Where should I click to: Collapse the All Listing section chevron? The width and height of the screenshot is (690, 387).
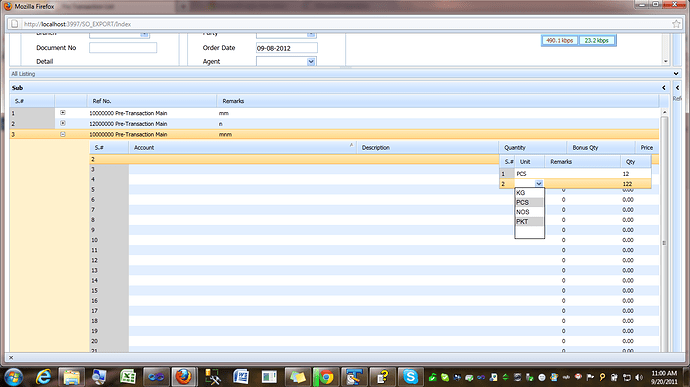point(676,74)
